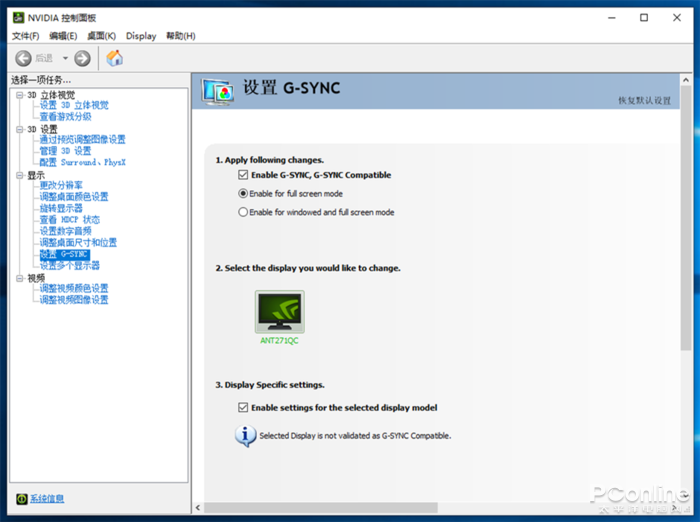Open 系统信息 link

click(x=47, y=498)
